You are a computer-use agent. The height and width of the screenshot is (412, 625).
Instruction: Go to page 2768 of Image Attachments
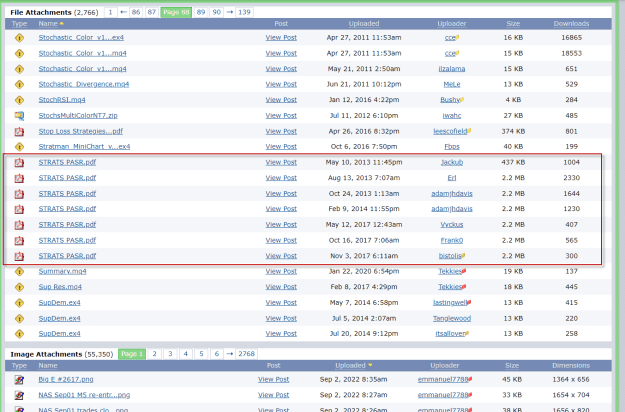(x=246, y=354)
